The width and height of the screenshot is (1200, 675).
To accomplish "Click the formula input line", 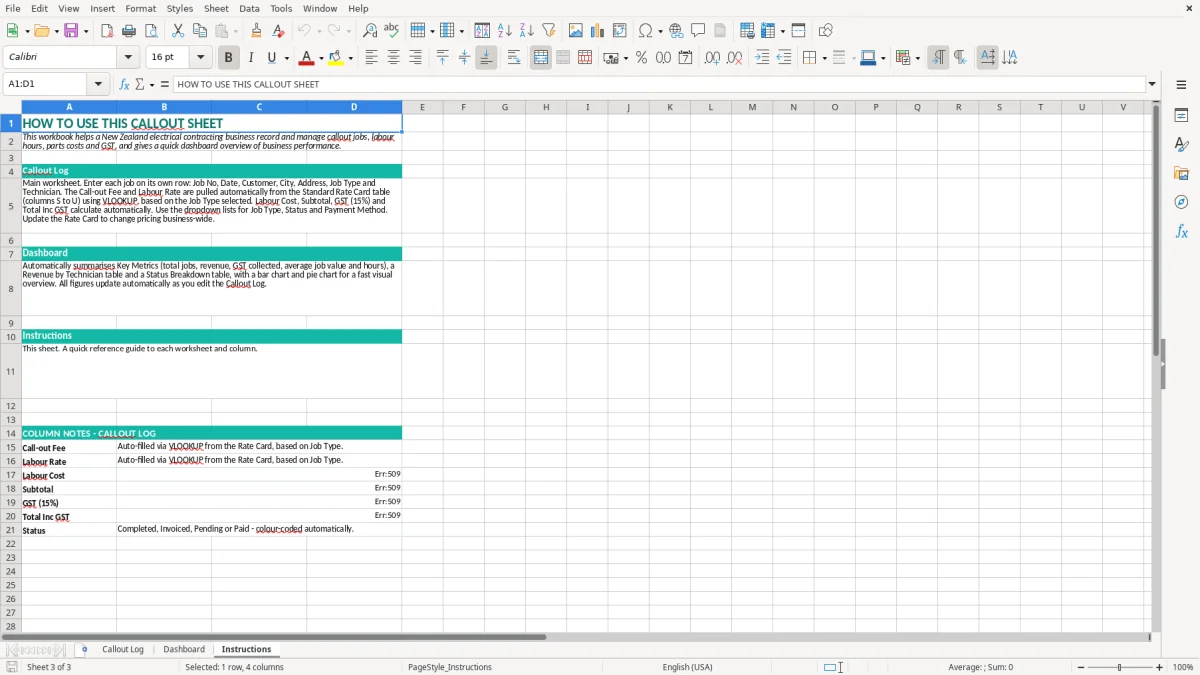I will 658,84.
